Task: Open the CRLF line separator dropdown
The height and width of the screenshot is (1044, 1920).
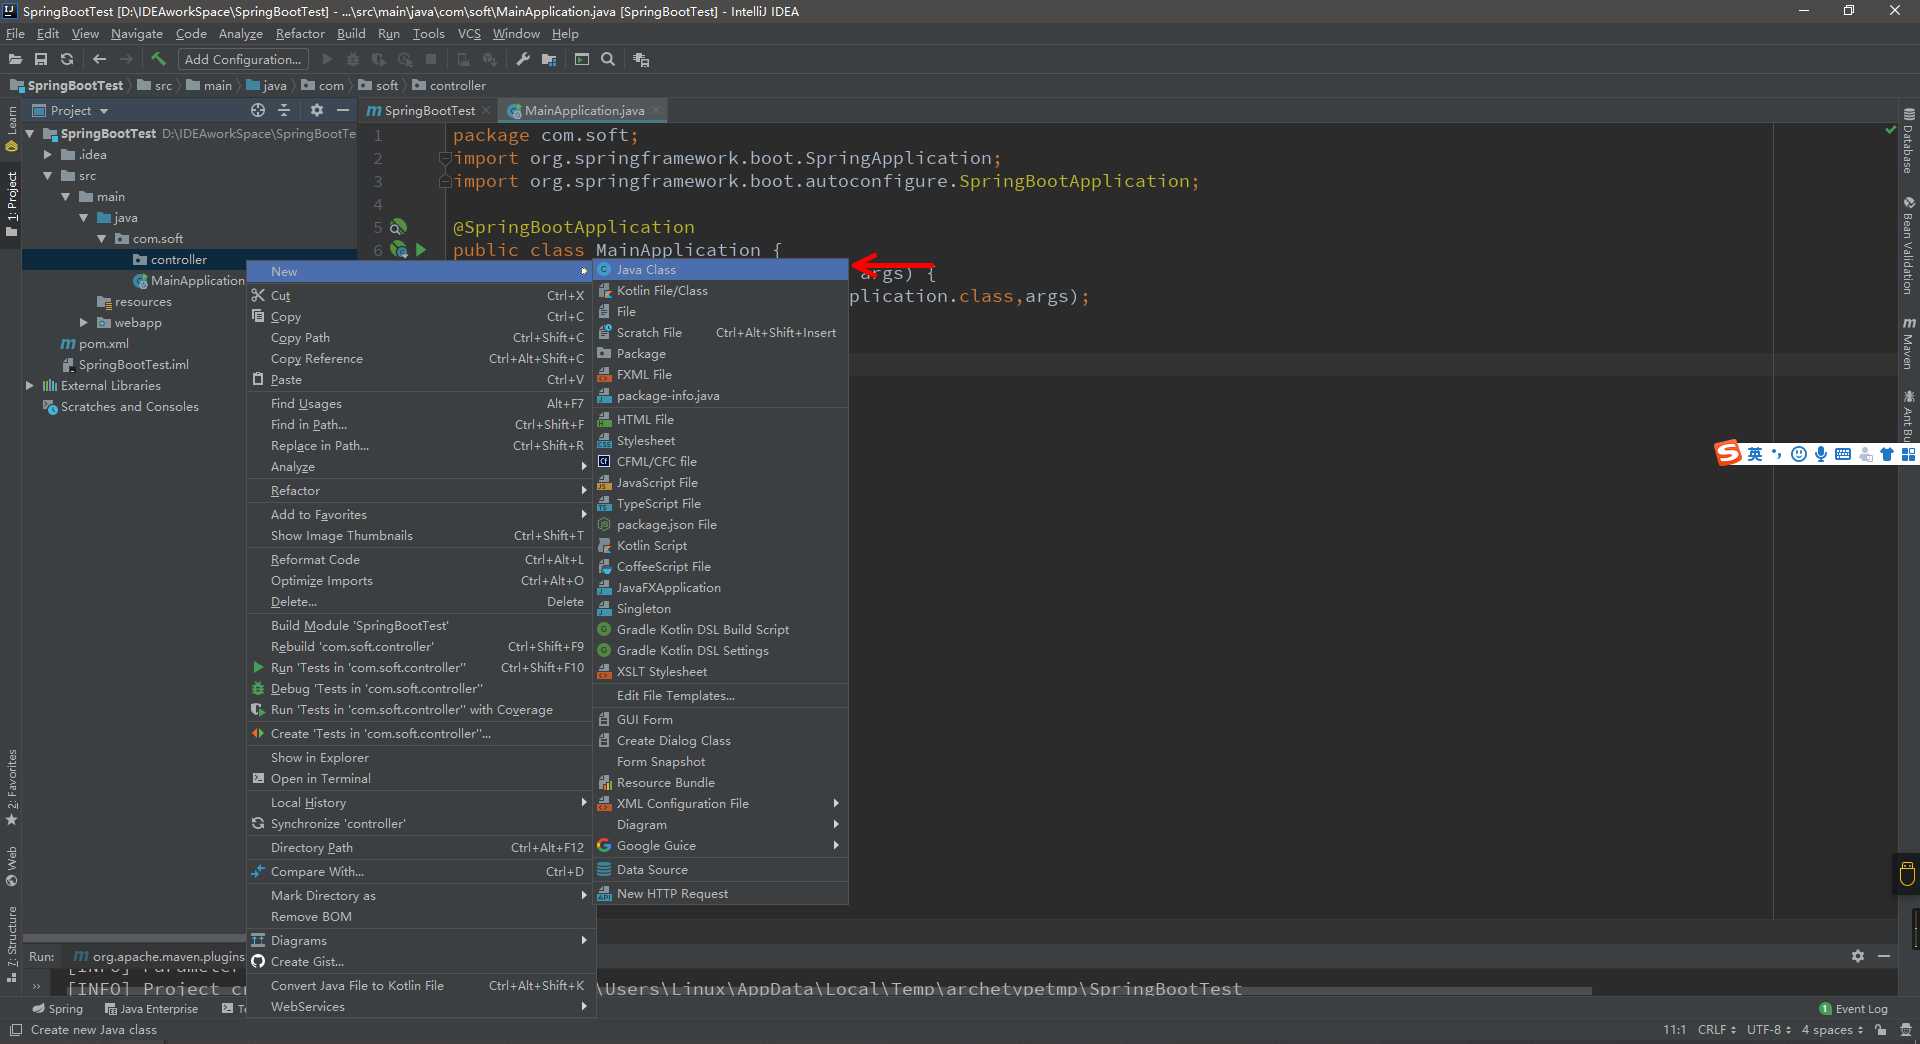Action: point(1716,1030)
